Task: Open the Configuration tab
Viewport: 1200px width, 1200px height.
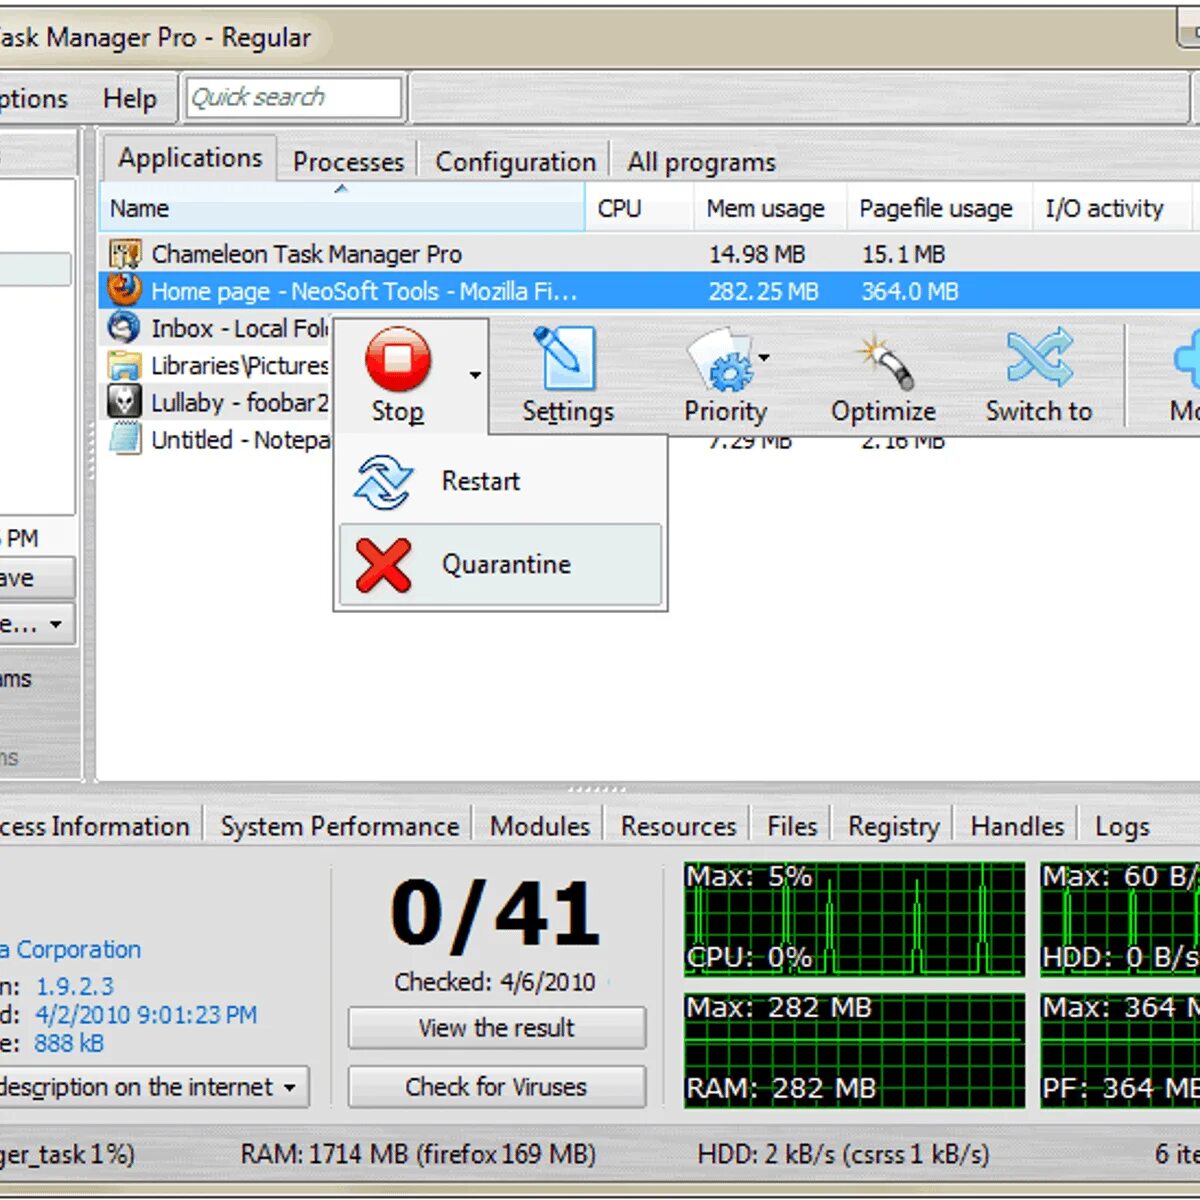Action: (515, 162)
